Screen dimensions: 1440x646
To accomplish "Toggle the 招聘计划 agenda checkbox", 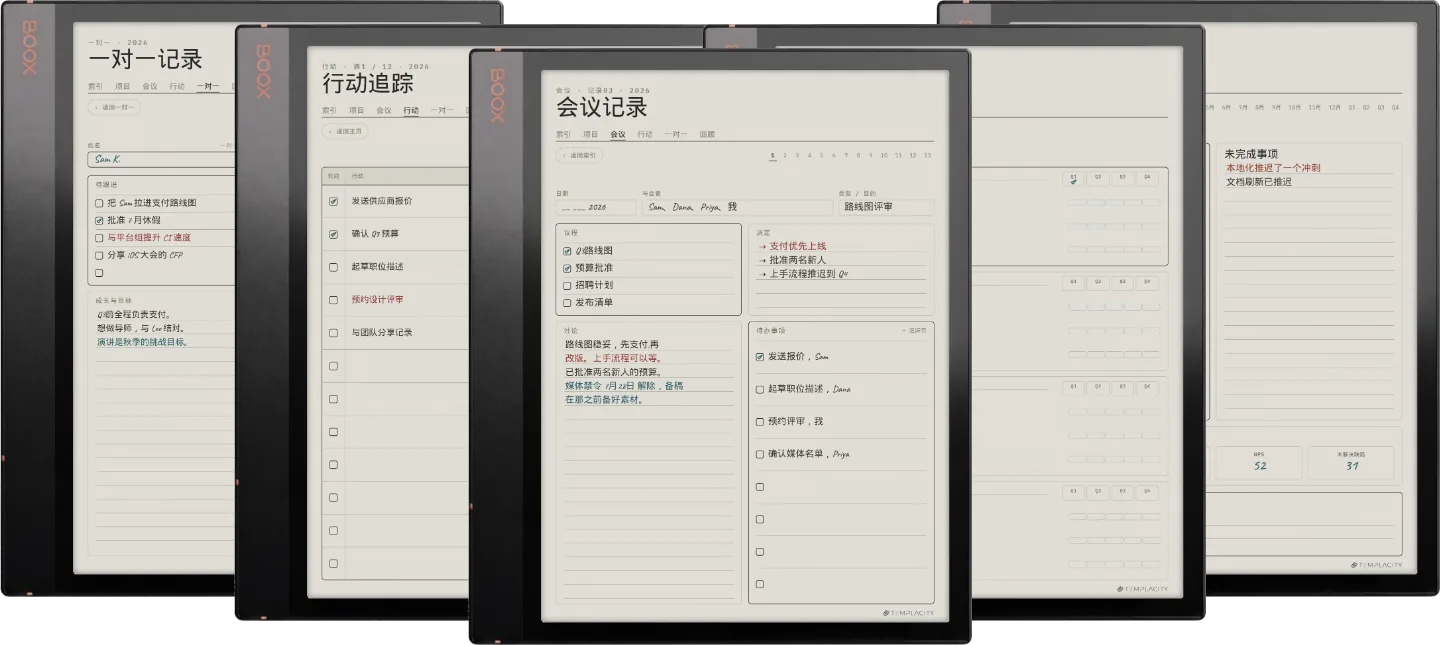I will [567, 285].
